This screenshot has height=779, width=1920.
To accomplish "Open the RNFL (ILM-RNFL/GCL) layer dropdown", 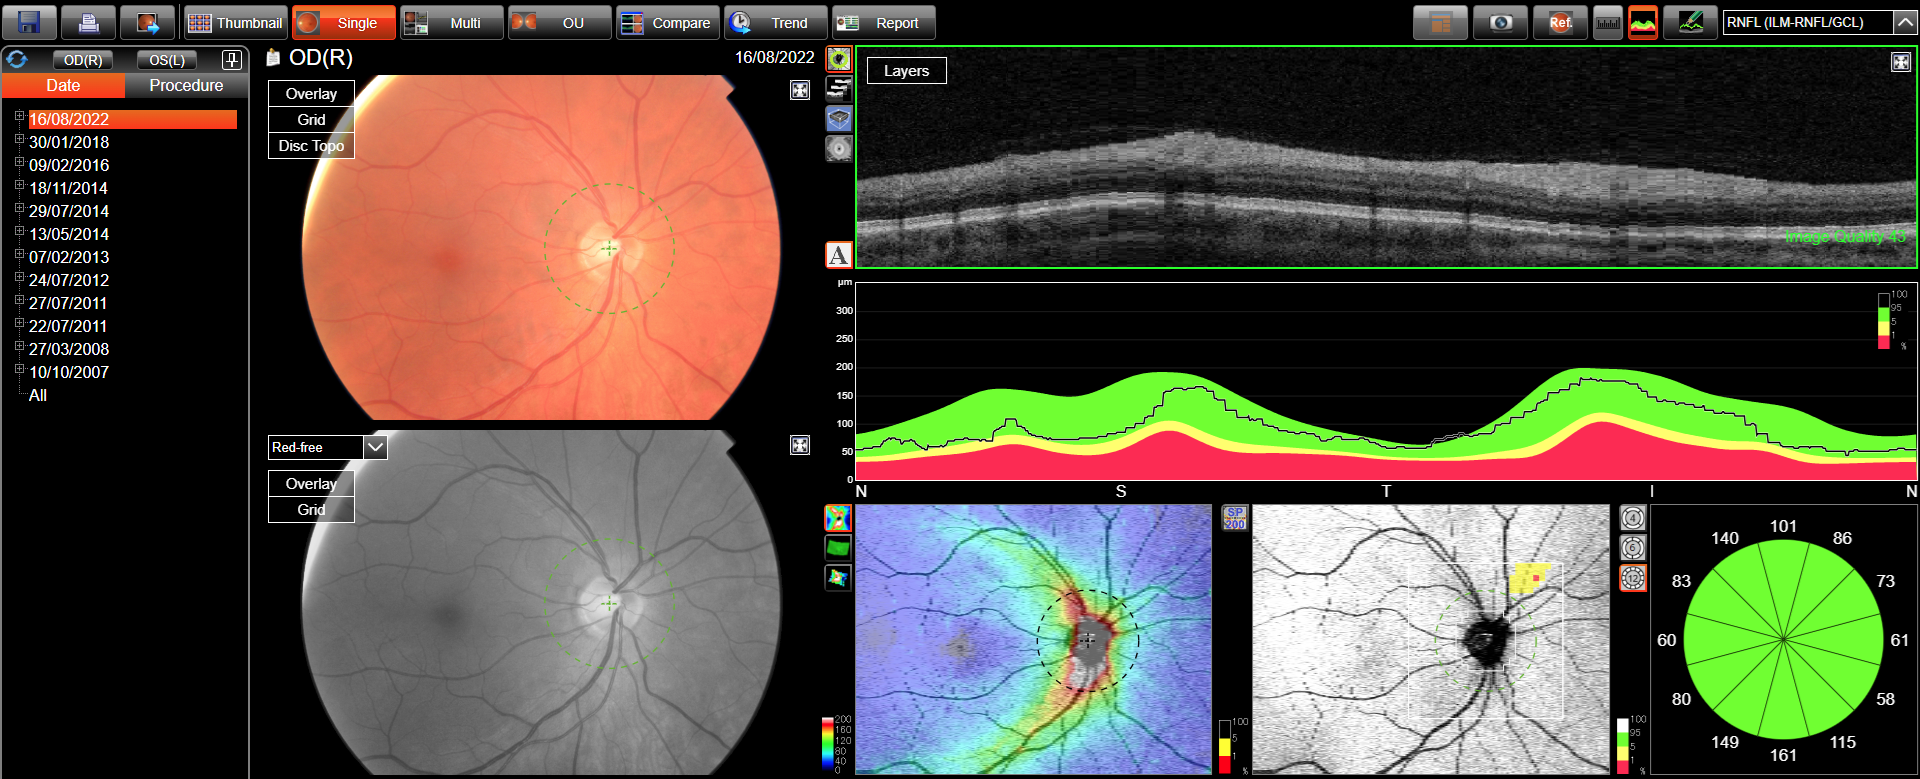I will pyautogui.click(x=1904, y=22).
